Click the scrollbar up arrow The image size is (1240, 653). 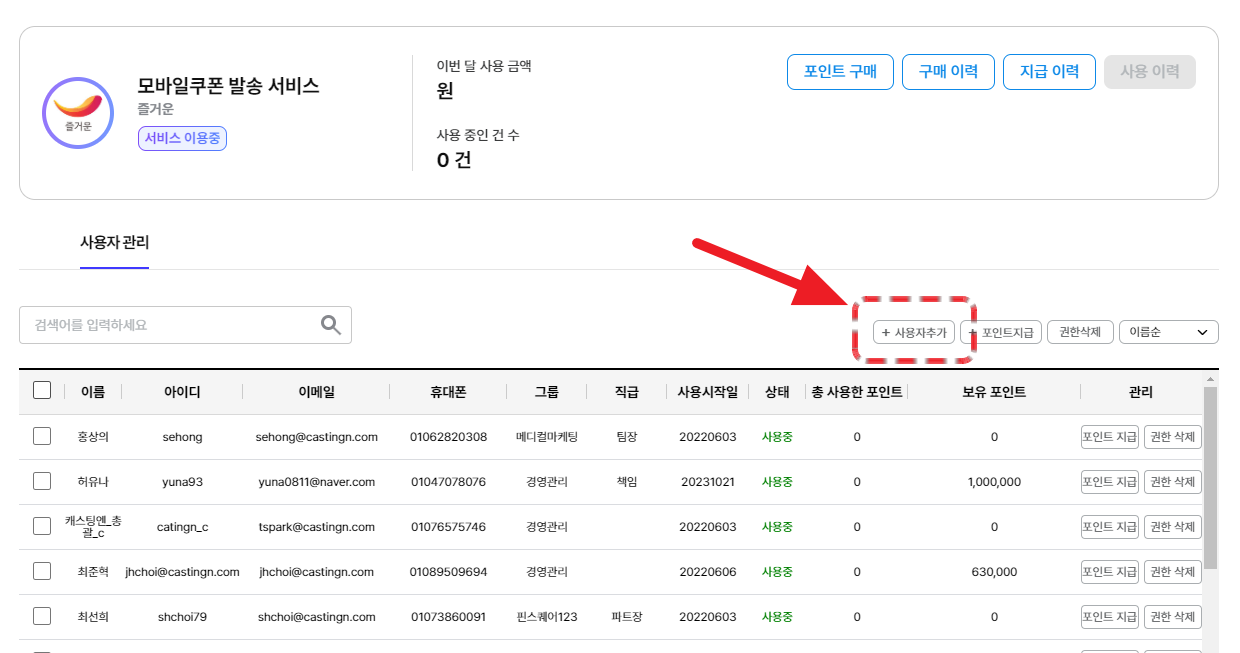1210,380
